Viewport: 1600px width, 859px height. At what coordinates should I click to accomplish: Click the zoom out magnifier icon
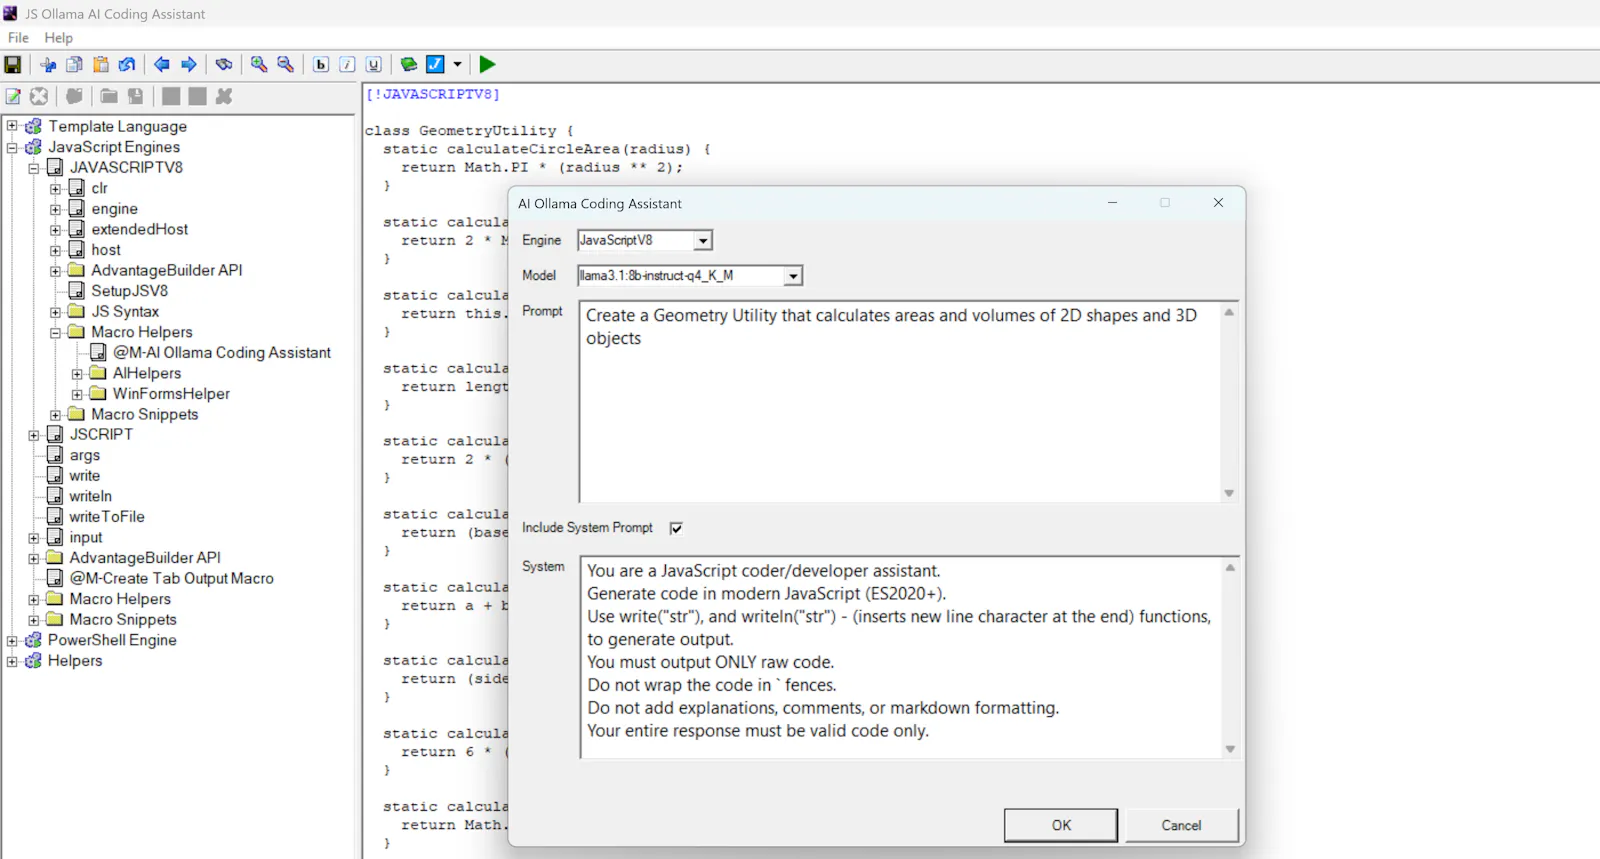[x=286, y=64]
